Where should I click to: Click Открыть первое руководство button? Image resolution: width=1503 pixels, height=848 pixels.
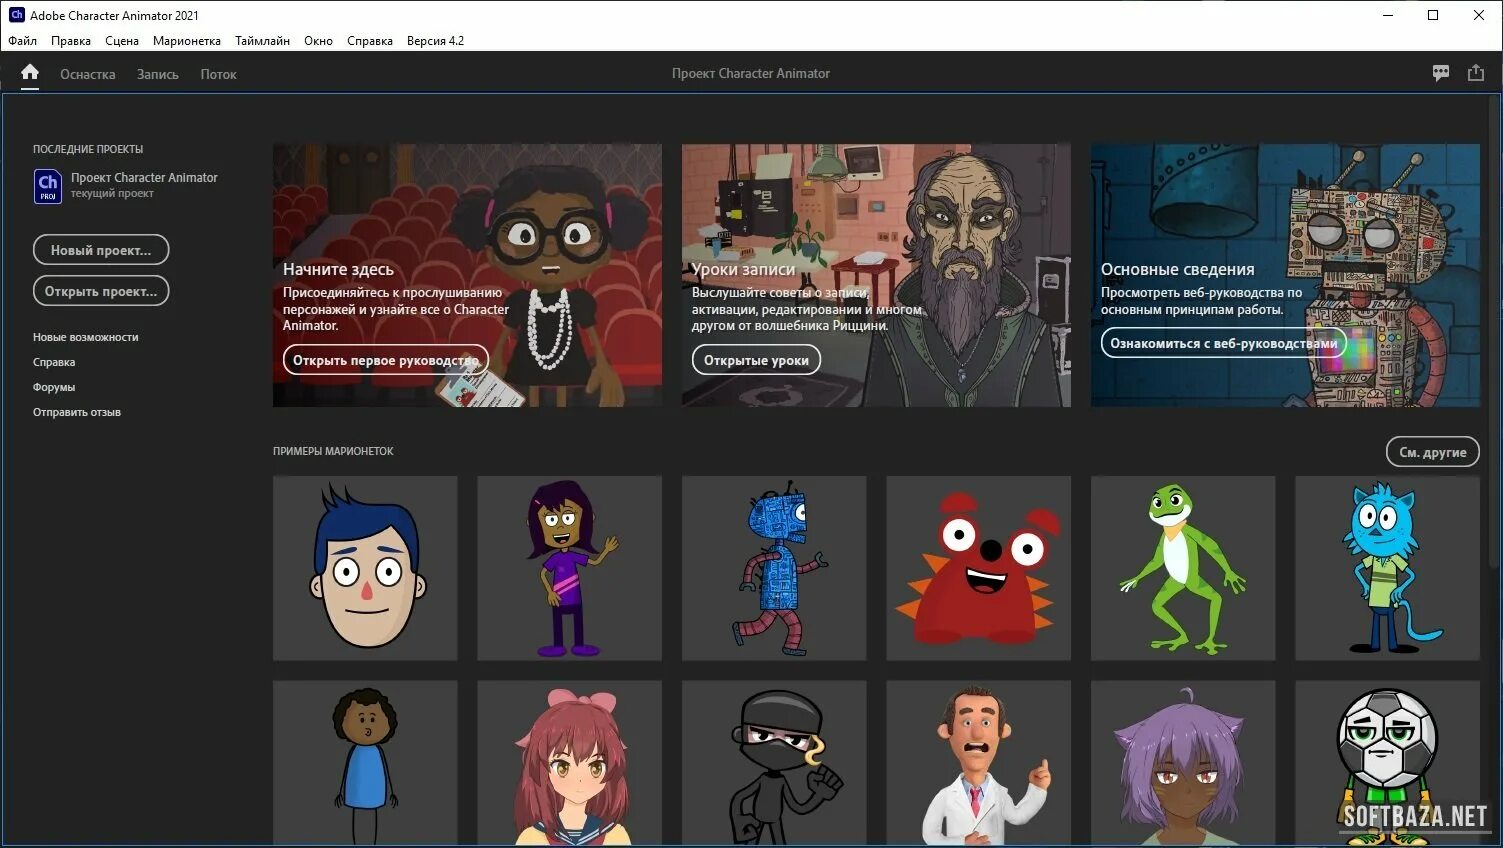pos(386,360)
